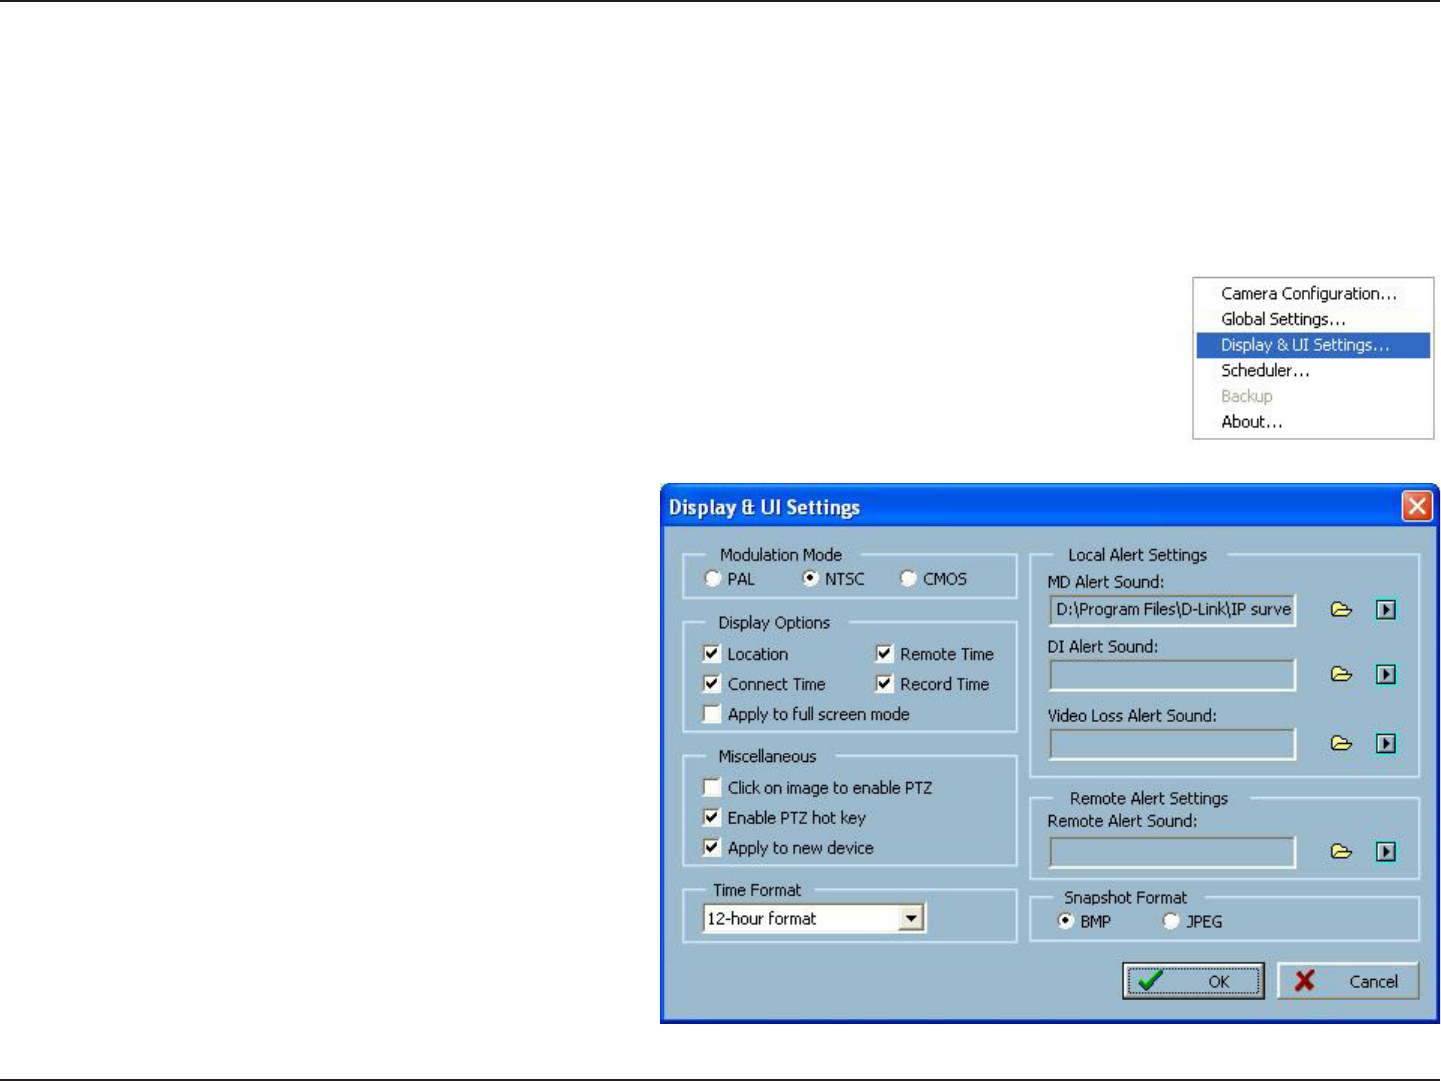Viewport: 1441px width, 1081px height.
Task: Click the Video Loss Alert Sound field
Action: point(1172,744)
